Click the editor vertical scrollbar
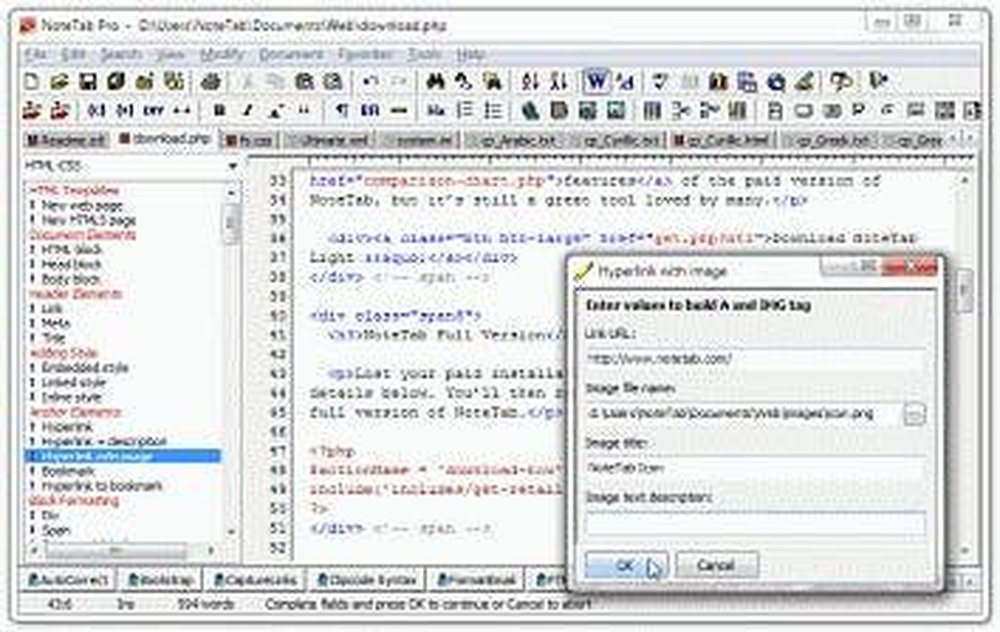1000x632 pixels. (965, 291)
